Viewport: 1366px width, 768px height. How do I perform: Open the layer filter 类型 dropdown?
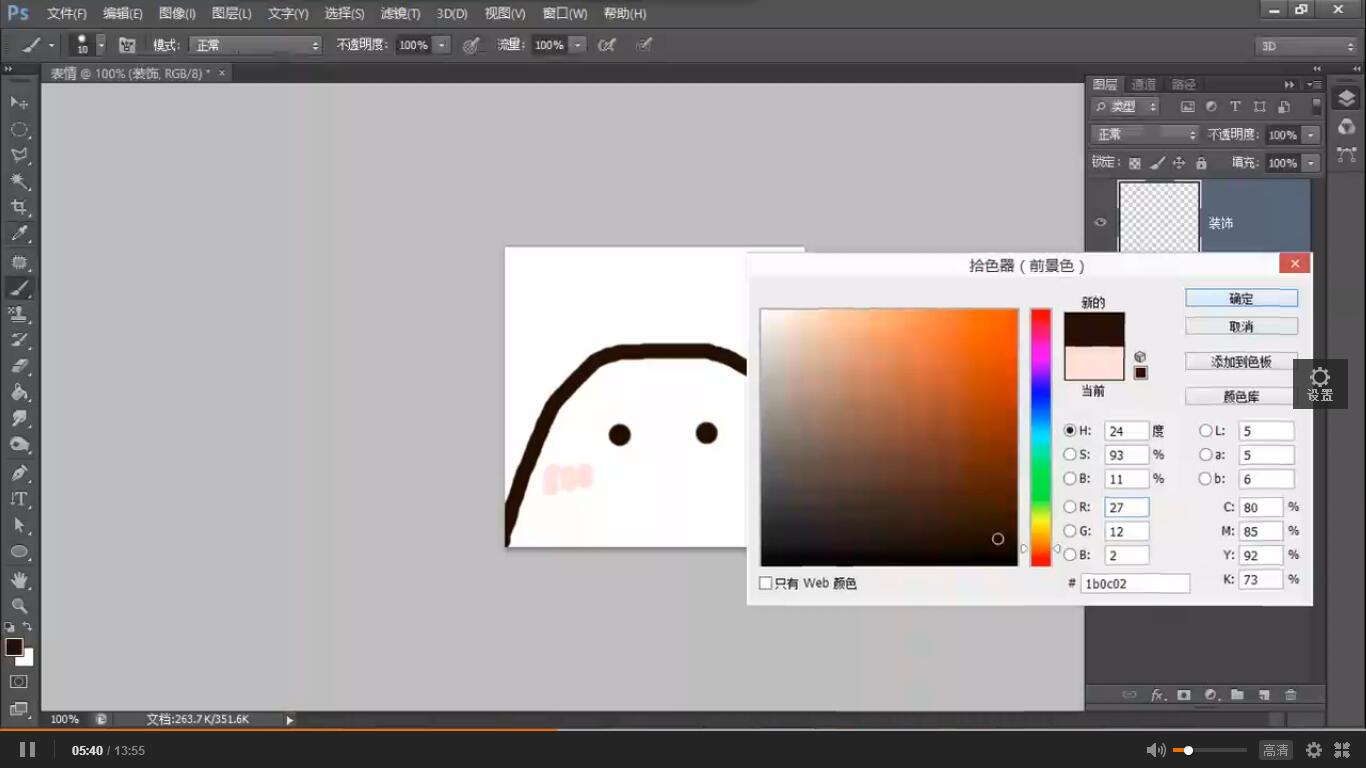pos(1125,106)
